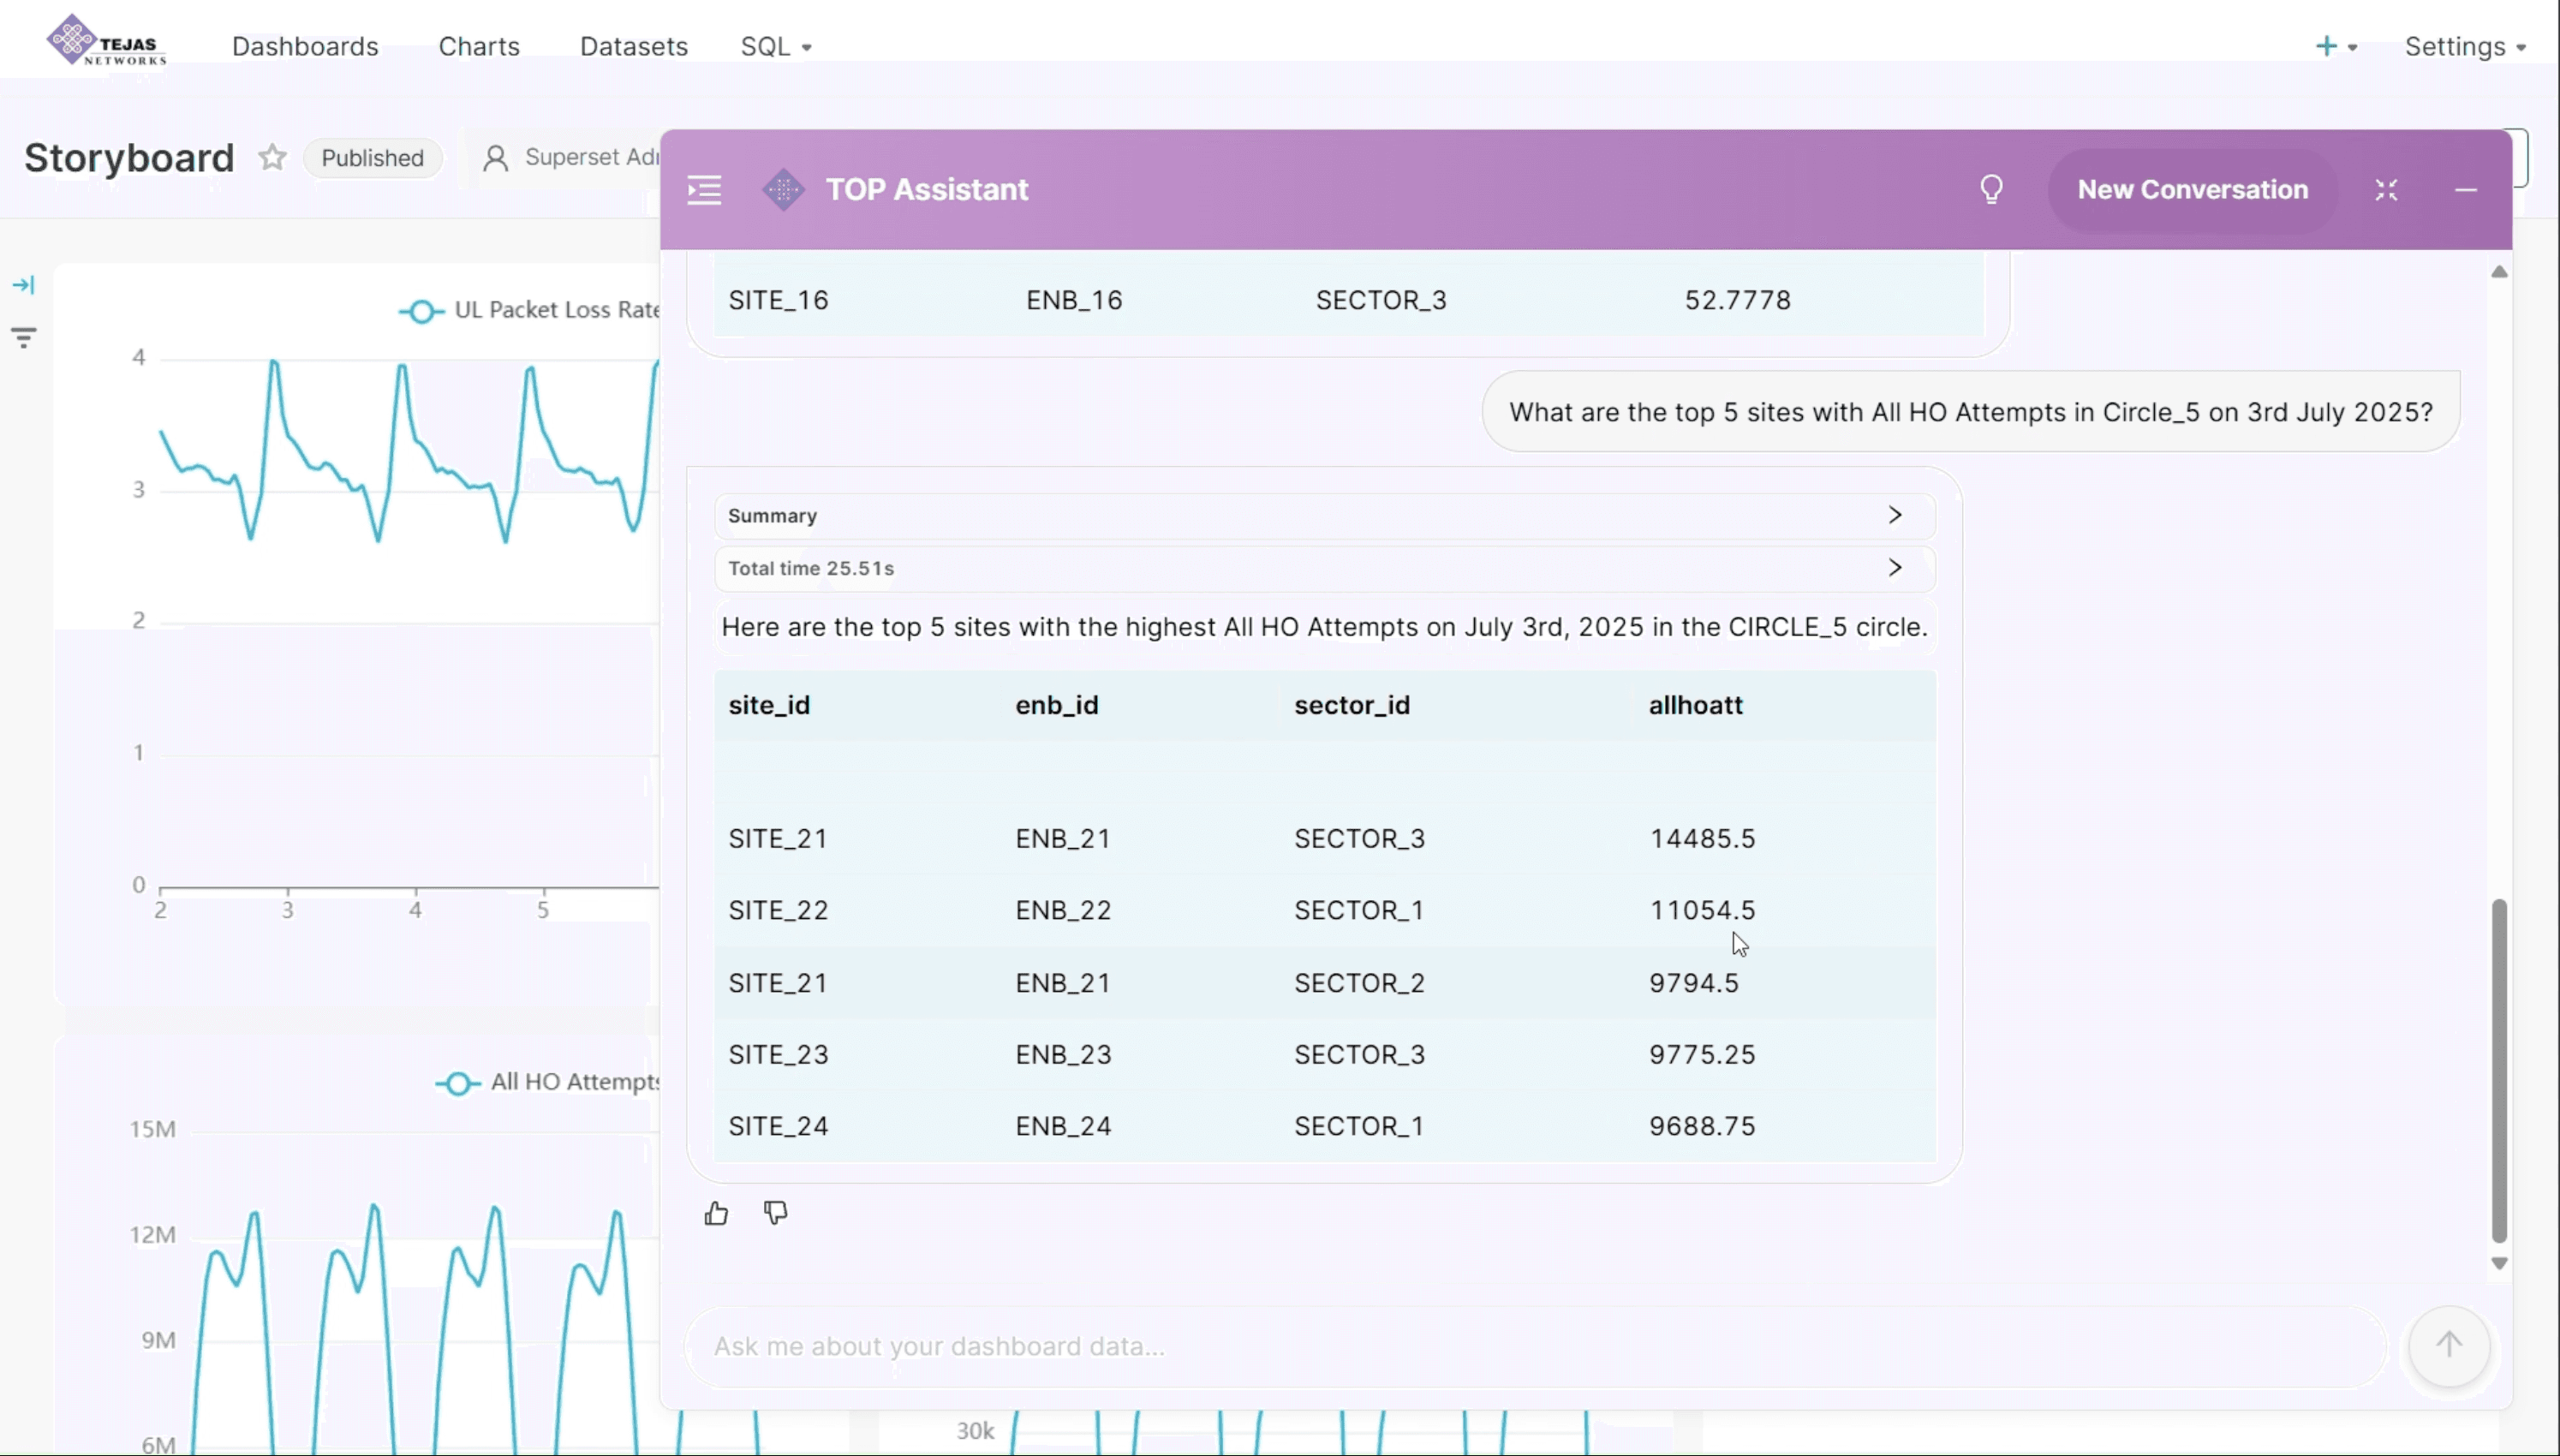The image size is (2560, 1456).
Task: Open the conversation list icon in TOP Assistant
Action: click(704, 189)
